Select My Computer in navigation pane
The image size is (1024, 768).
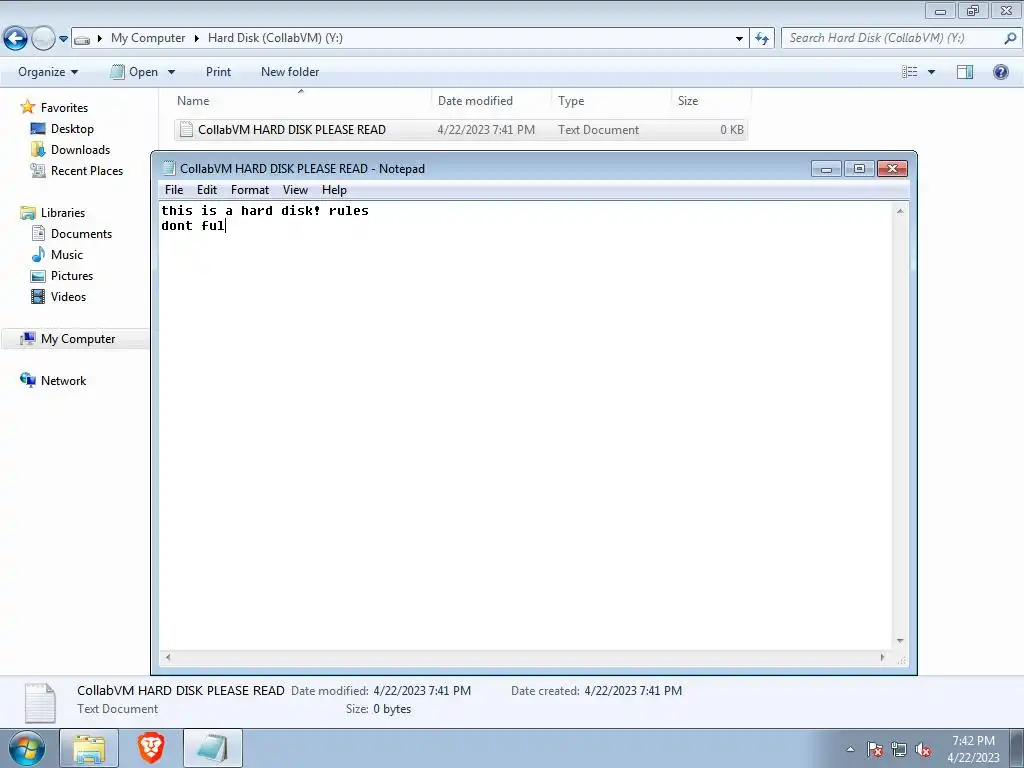pos(78,339)
